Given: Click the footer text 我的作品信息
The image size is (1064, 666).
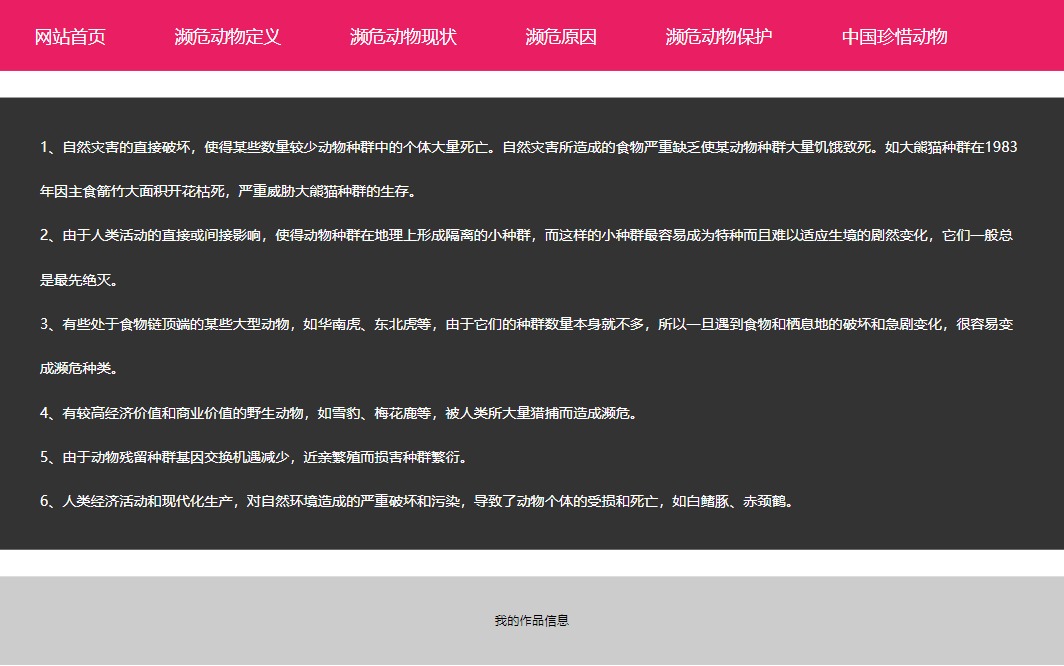Looking at the screenshot, I should (531, 621).
